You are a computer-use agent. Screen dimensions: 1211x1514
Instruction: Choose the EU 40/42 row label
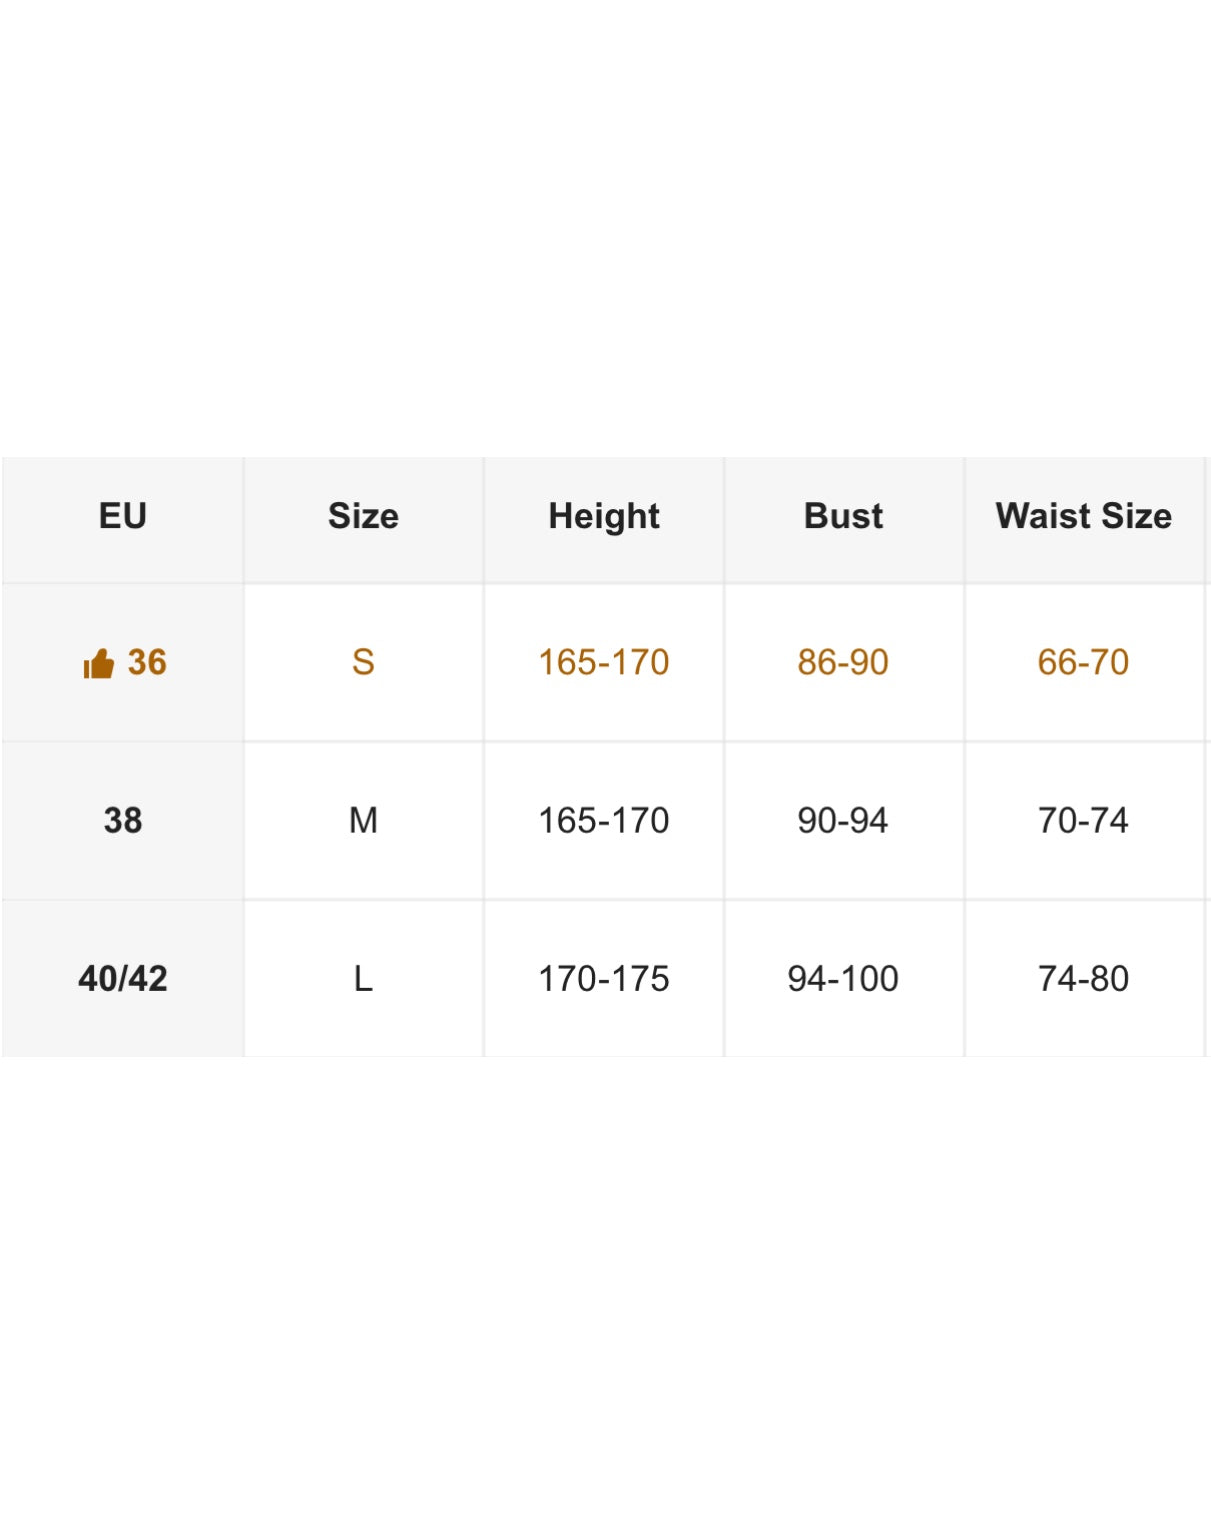pyautogui.click(x=123, y=978)
